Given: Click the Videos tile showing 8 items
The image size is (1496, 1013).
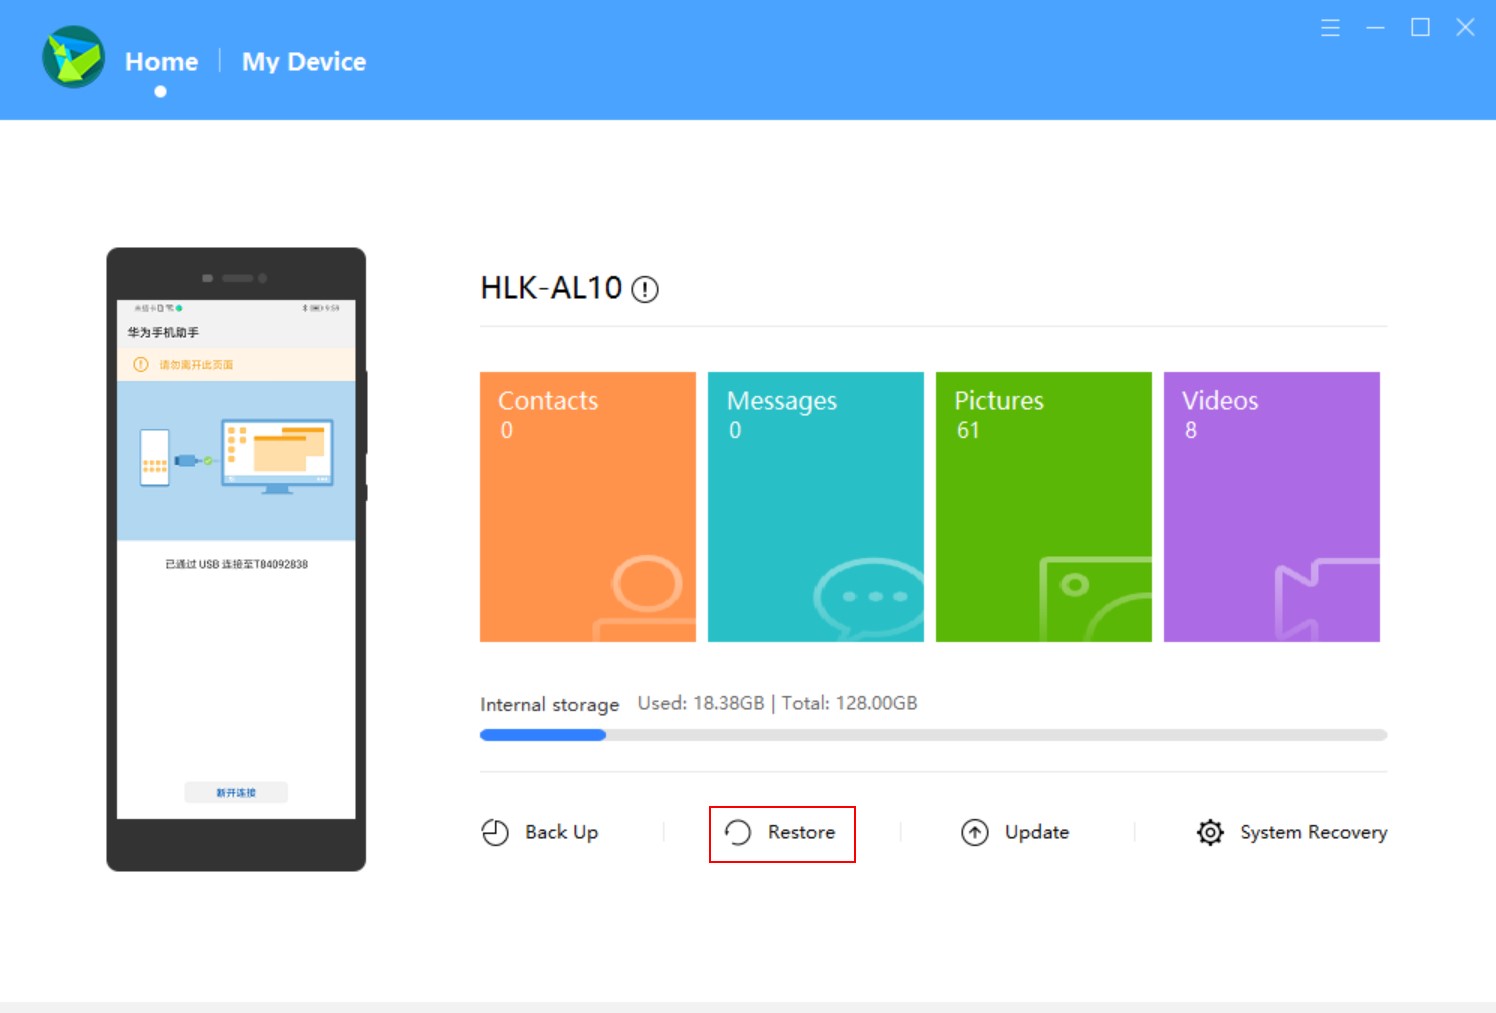Looking at the screenshot, I should (x=1271, y=506).
